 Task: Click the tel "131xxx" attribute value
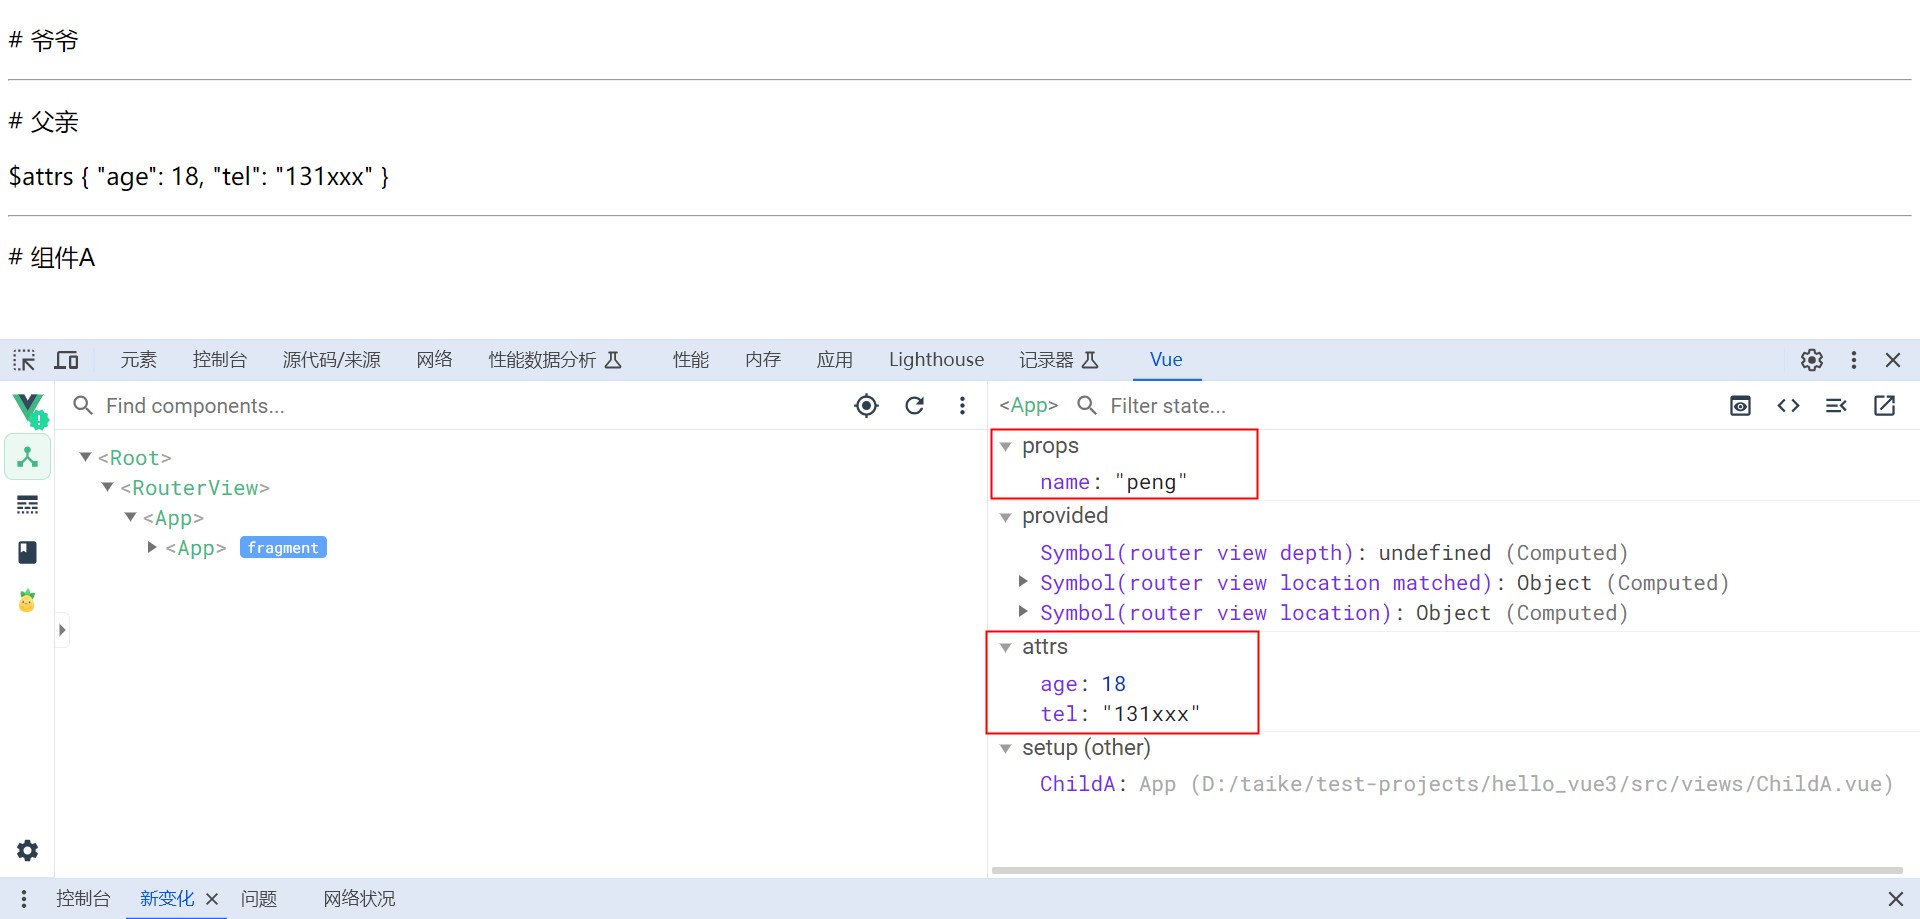point(1151,714)
